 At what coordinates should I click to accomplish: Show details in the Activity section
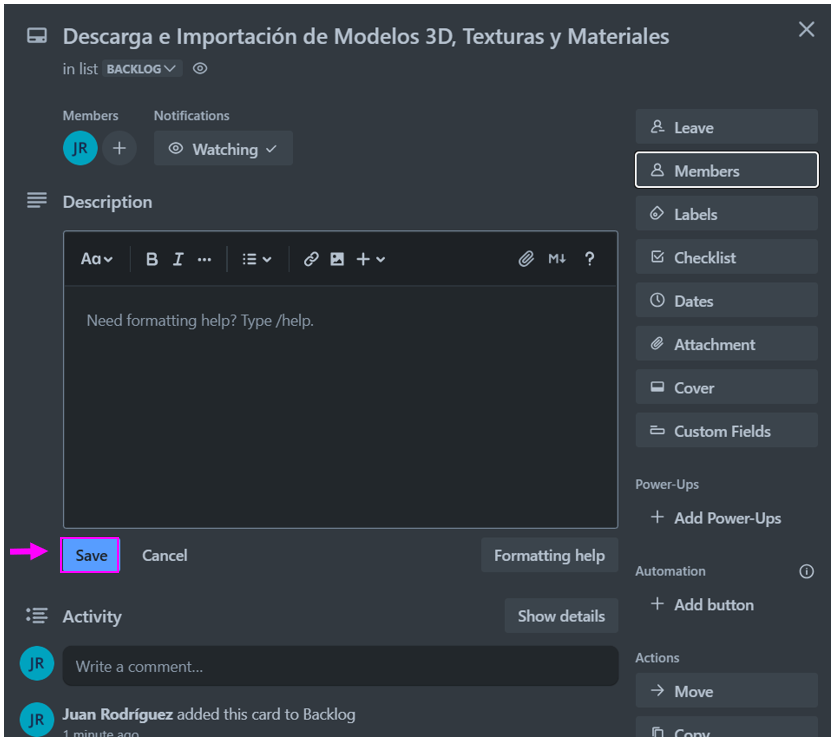(561, 616)
